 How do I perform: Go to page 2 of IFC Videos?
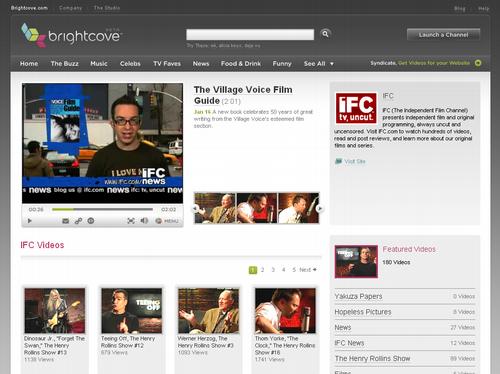[x=262, y=270]
